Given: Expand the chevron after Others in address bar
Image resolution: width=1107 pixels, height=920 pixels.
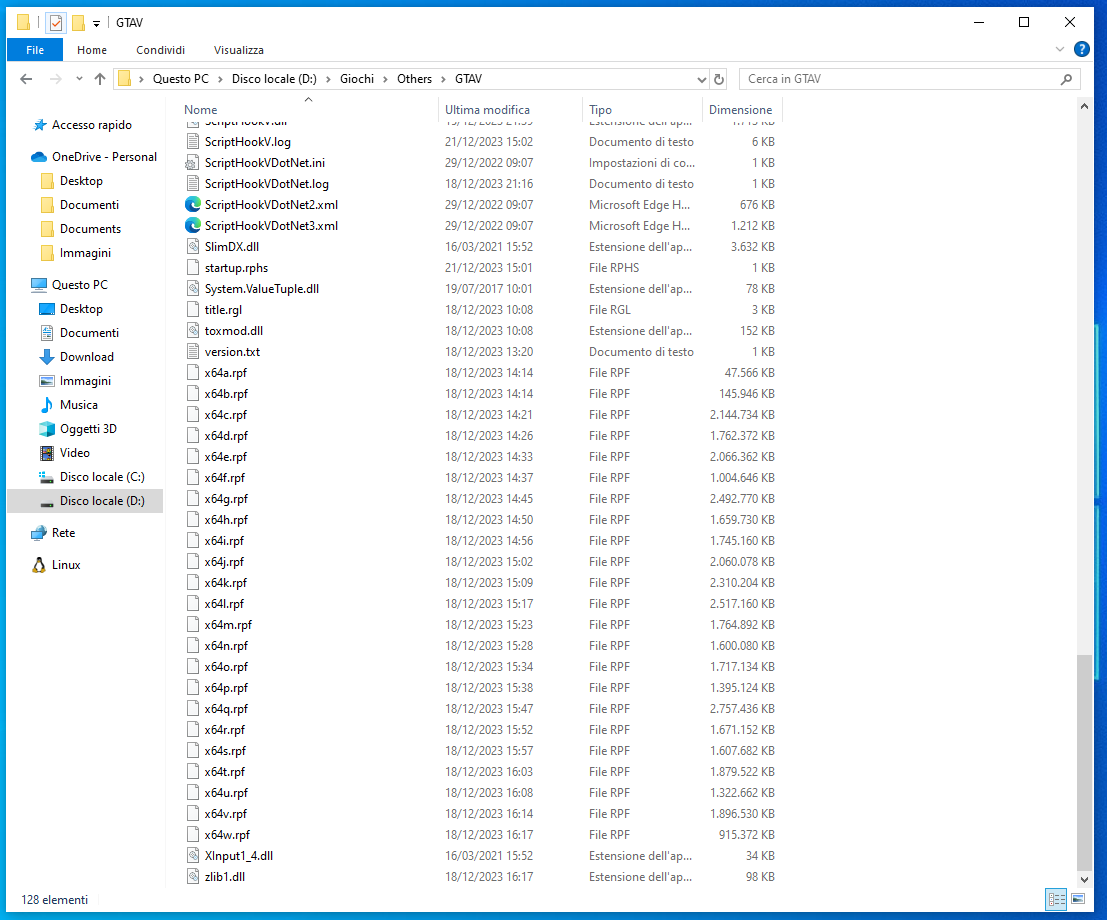Looking at the screenshot, I should [443, 79].
